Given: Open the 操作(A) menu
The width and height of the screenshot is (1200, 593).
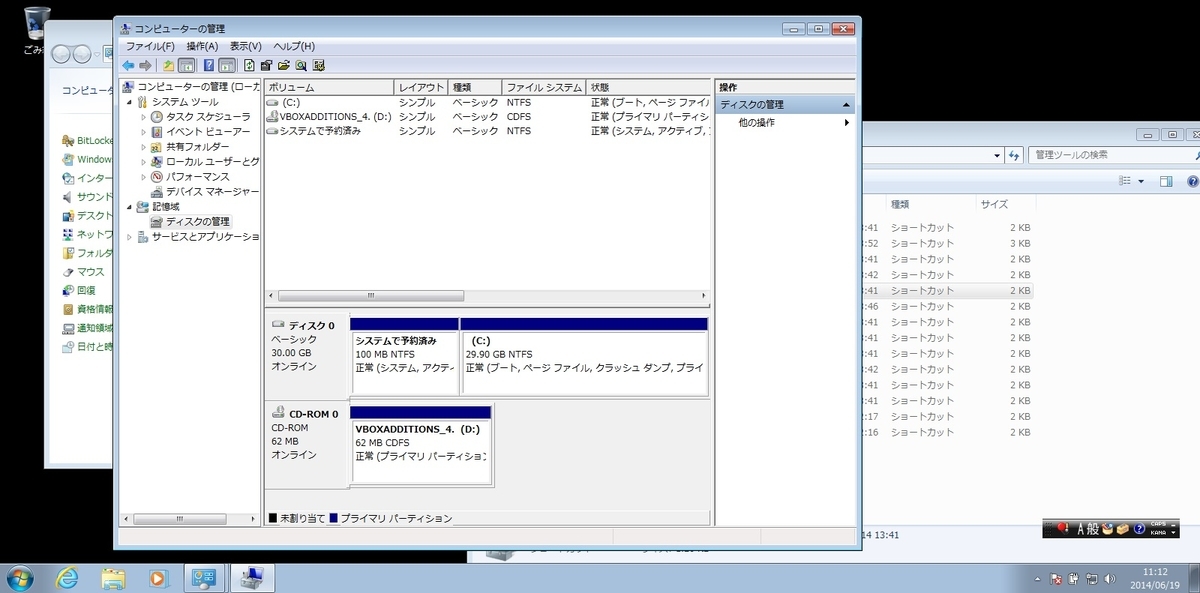Looking at the screenshot, I should 202,46.
